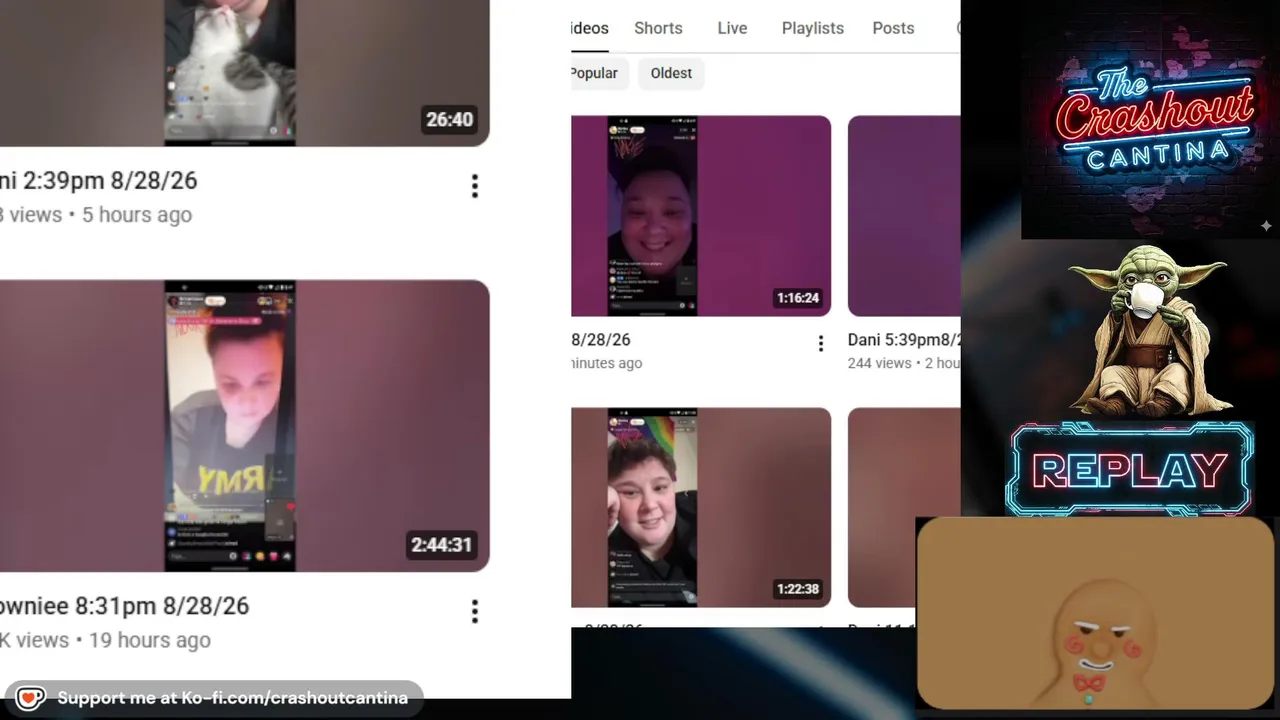This screenshot has height=720, width=1280.
Task: Open the Live tab
Action: (x=732, y=28)
